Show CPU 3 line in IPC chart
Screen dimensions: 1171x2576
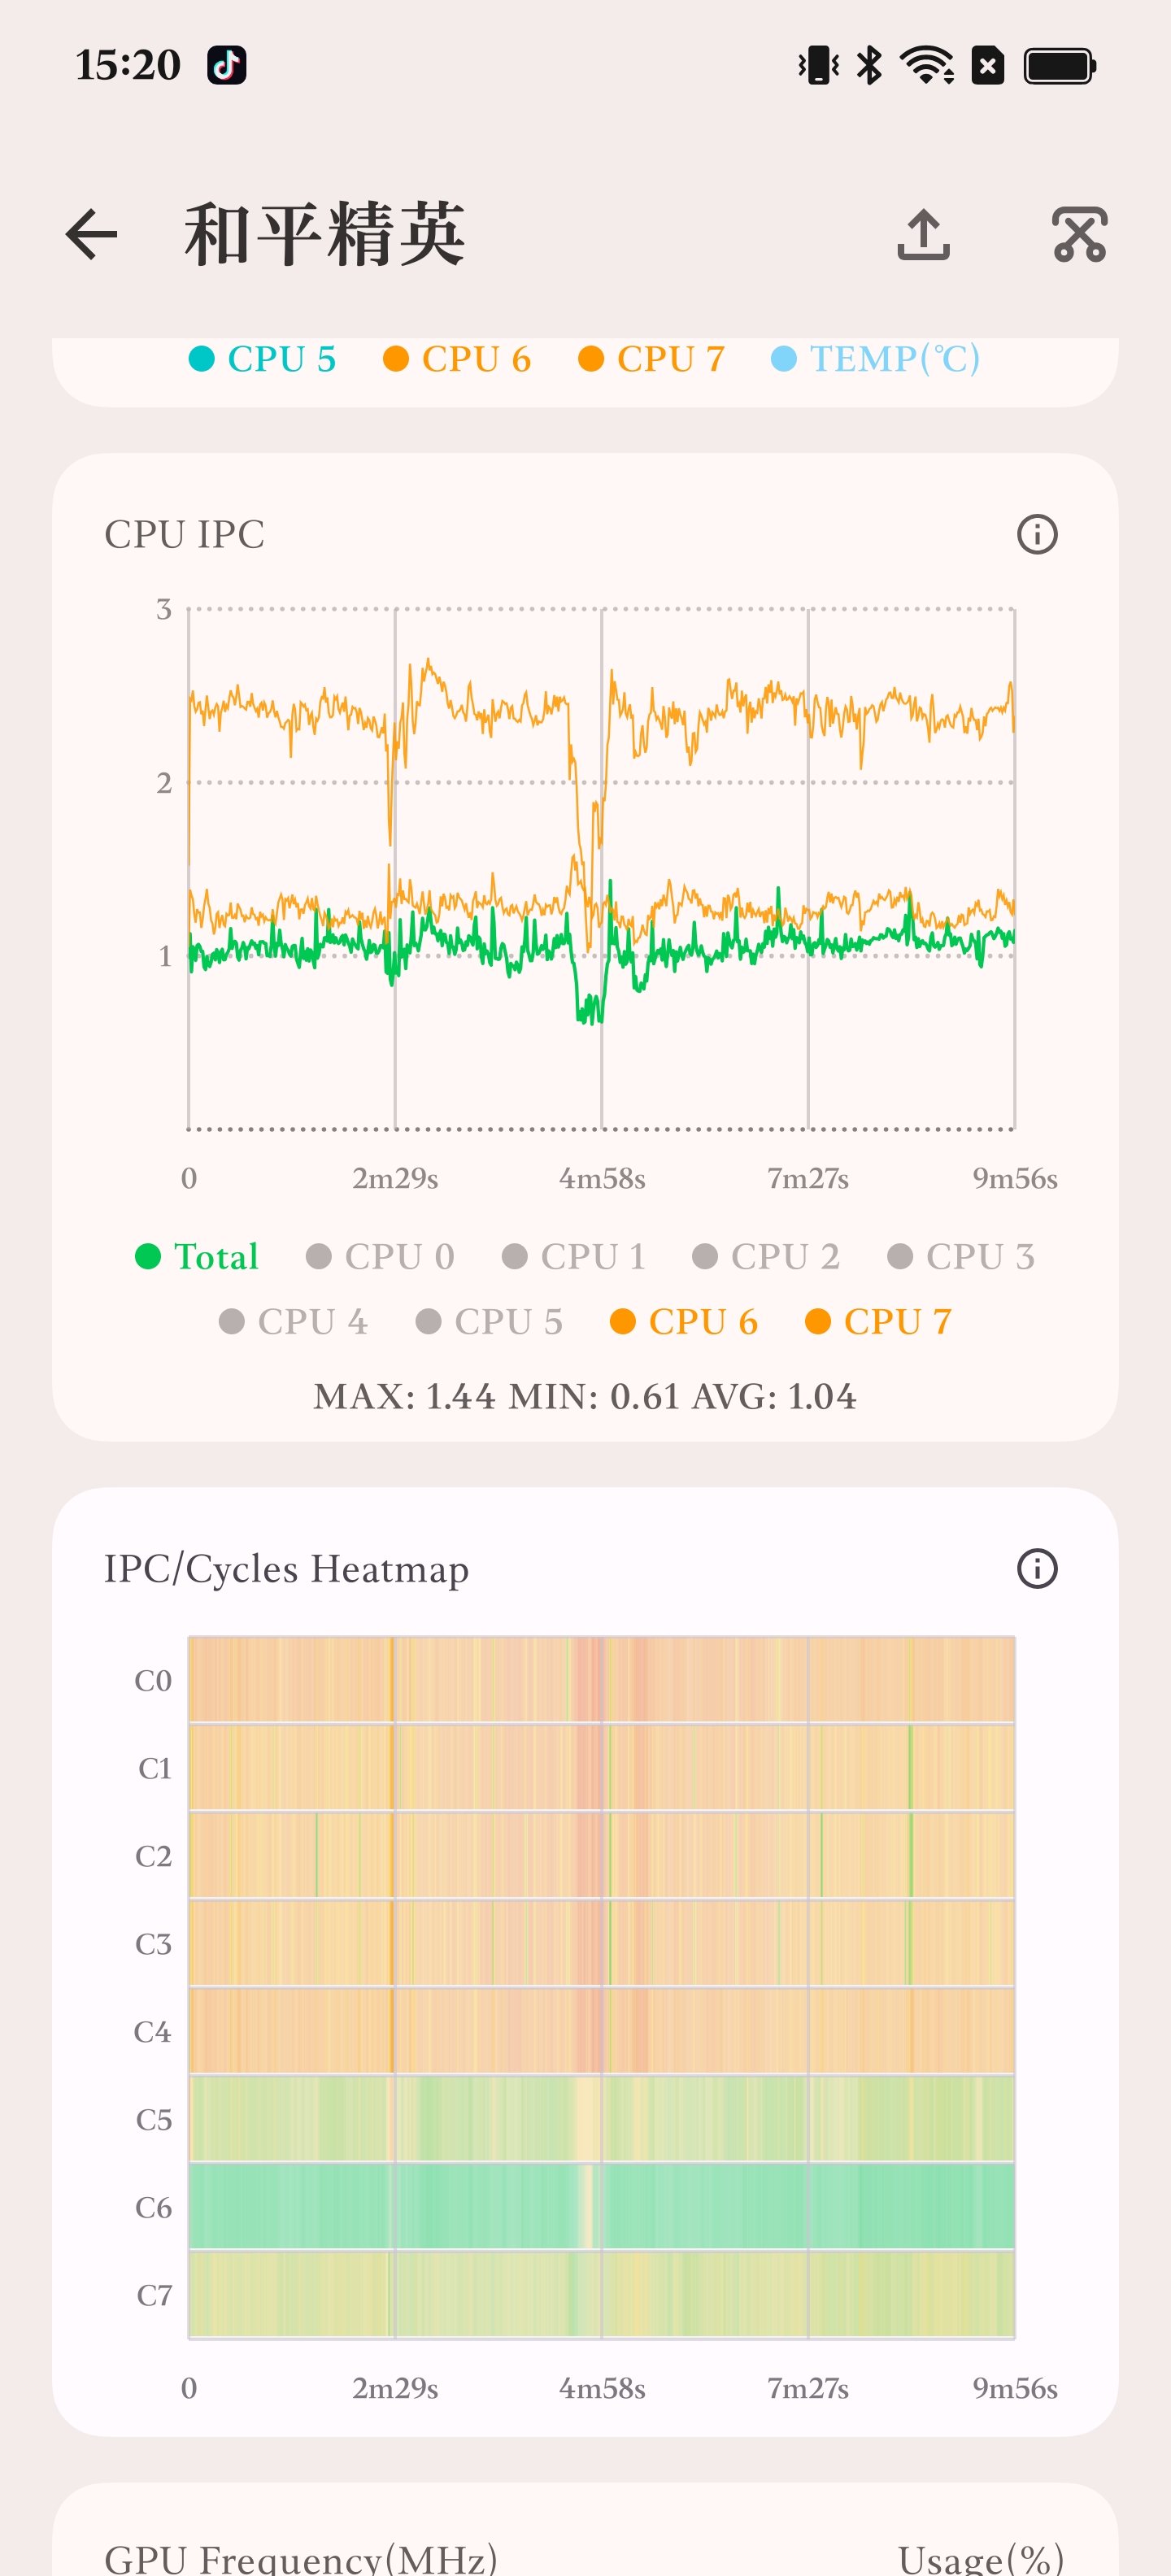coord(961,1256)
